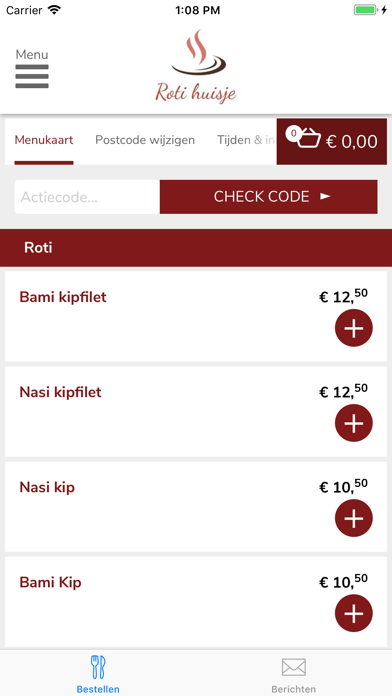Image resolution: width=392 pixels, height=696 pixels.
Task: Add Nasi kip with plus icon
Action: (353, 518)
